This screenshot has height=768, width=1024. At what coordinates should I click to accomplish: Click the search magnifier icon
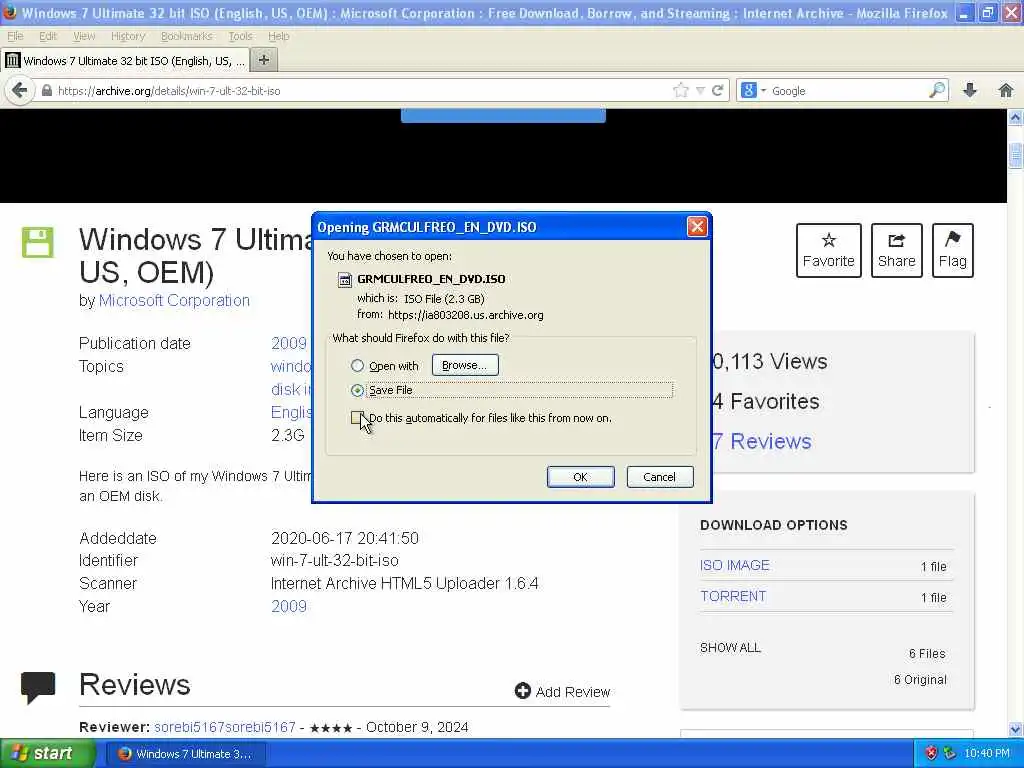coord(937,90)
